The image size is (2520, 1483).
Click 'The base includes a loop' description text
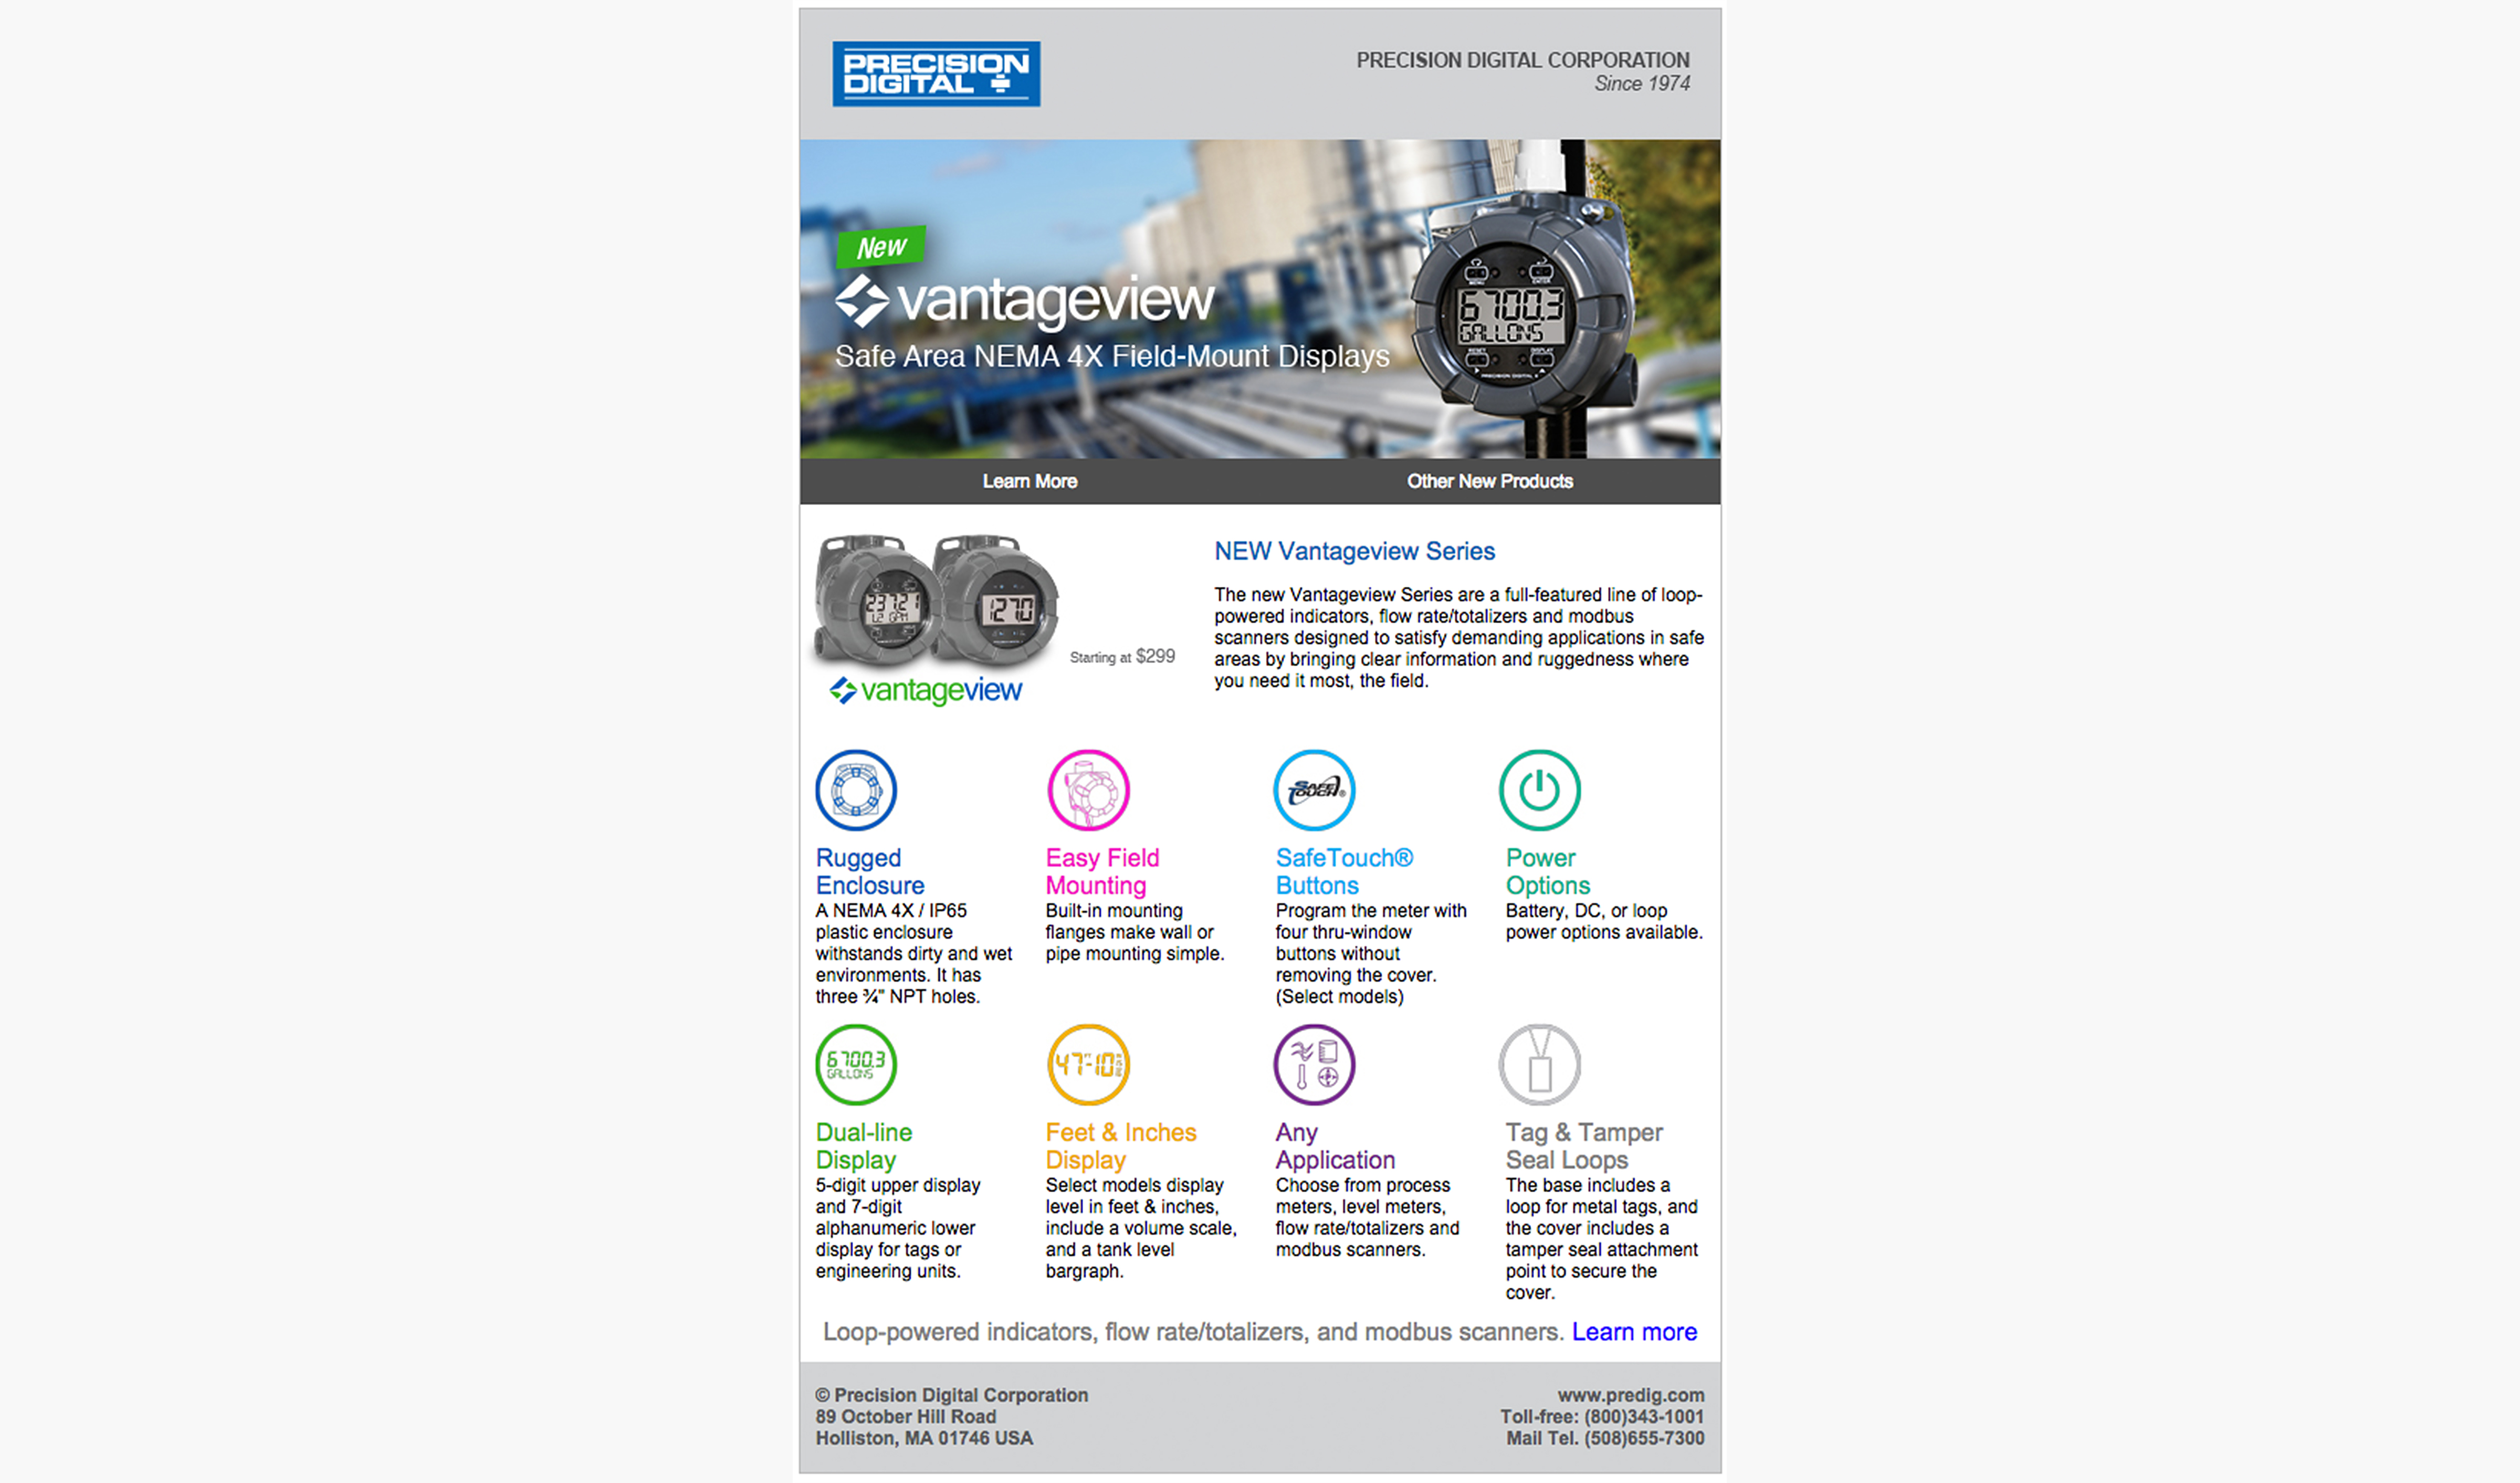click(1602, 1239)
